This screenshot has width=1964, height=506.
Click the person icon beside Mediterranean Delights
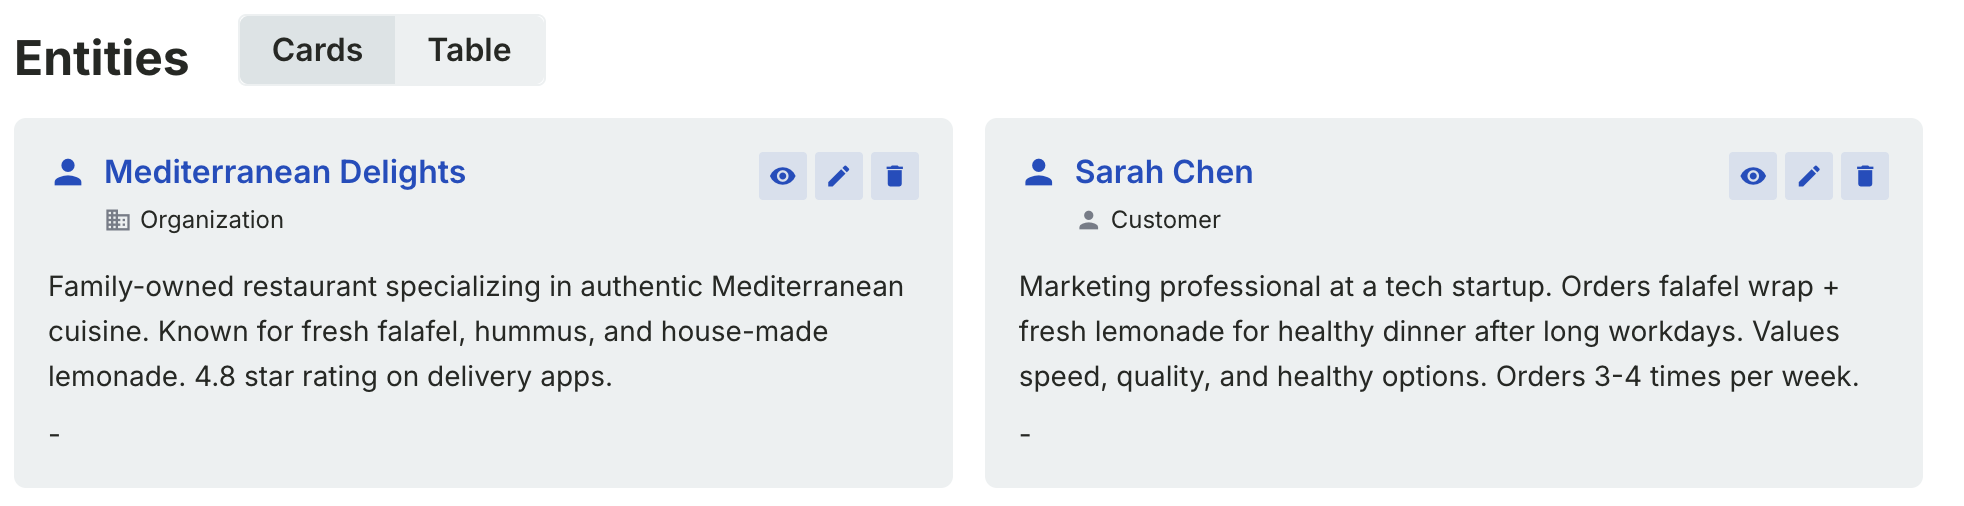coord(68,173)
